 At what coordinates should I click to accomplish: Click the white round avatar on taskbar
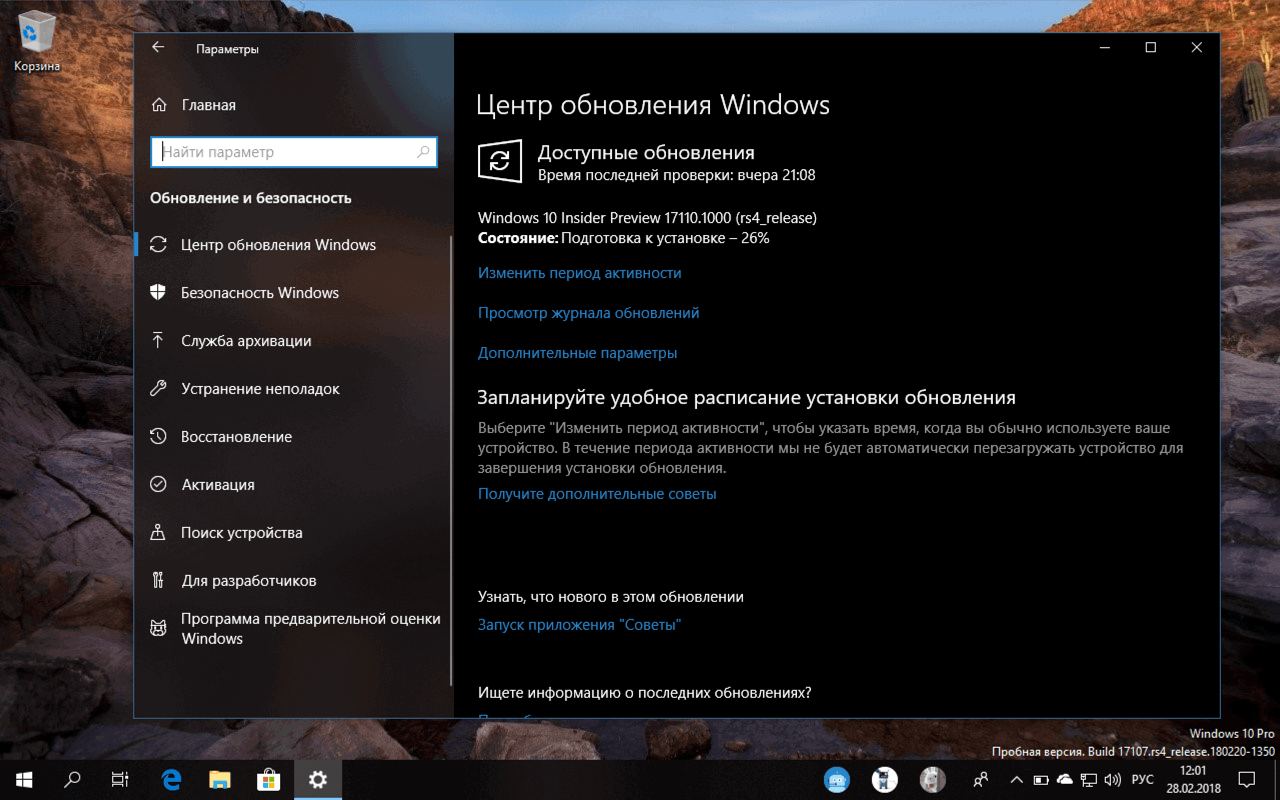point(885,779)
